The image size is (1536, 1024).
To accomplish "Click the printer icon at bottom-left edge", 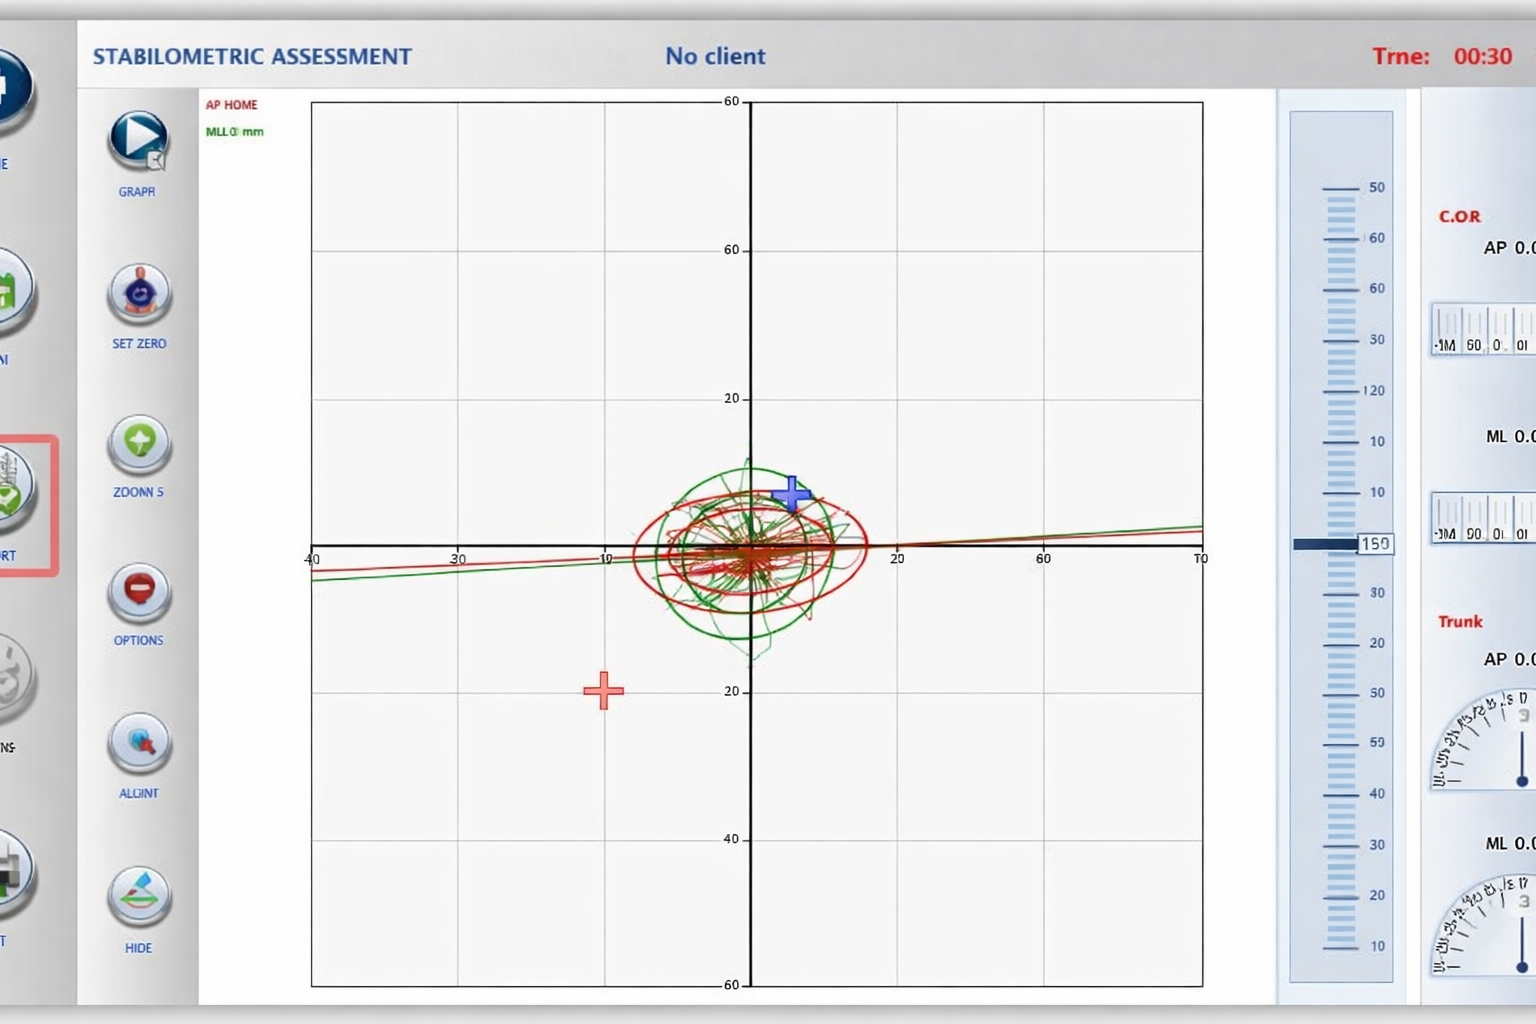I will (x=12, y=873).
